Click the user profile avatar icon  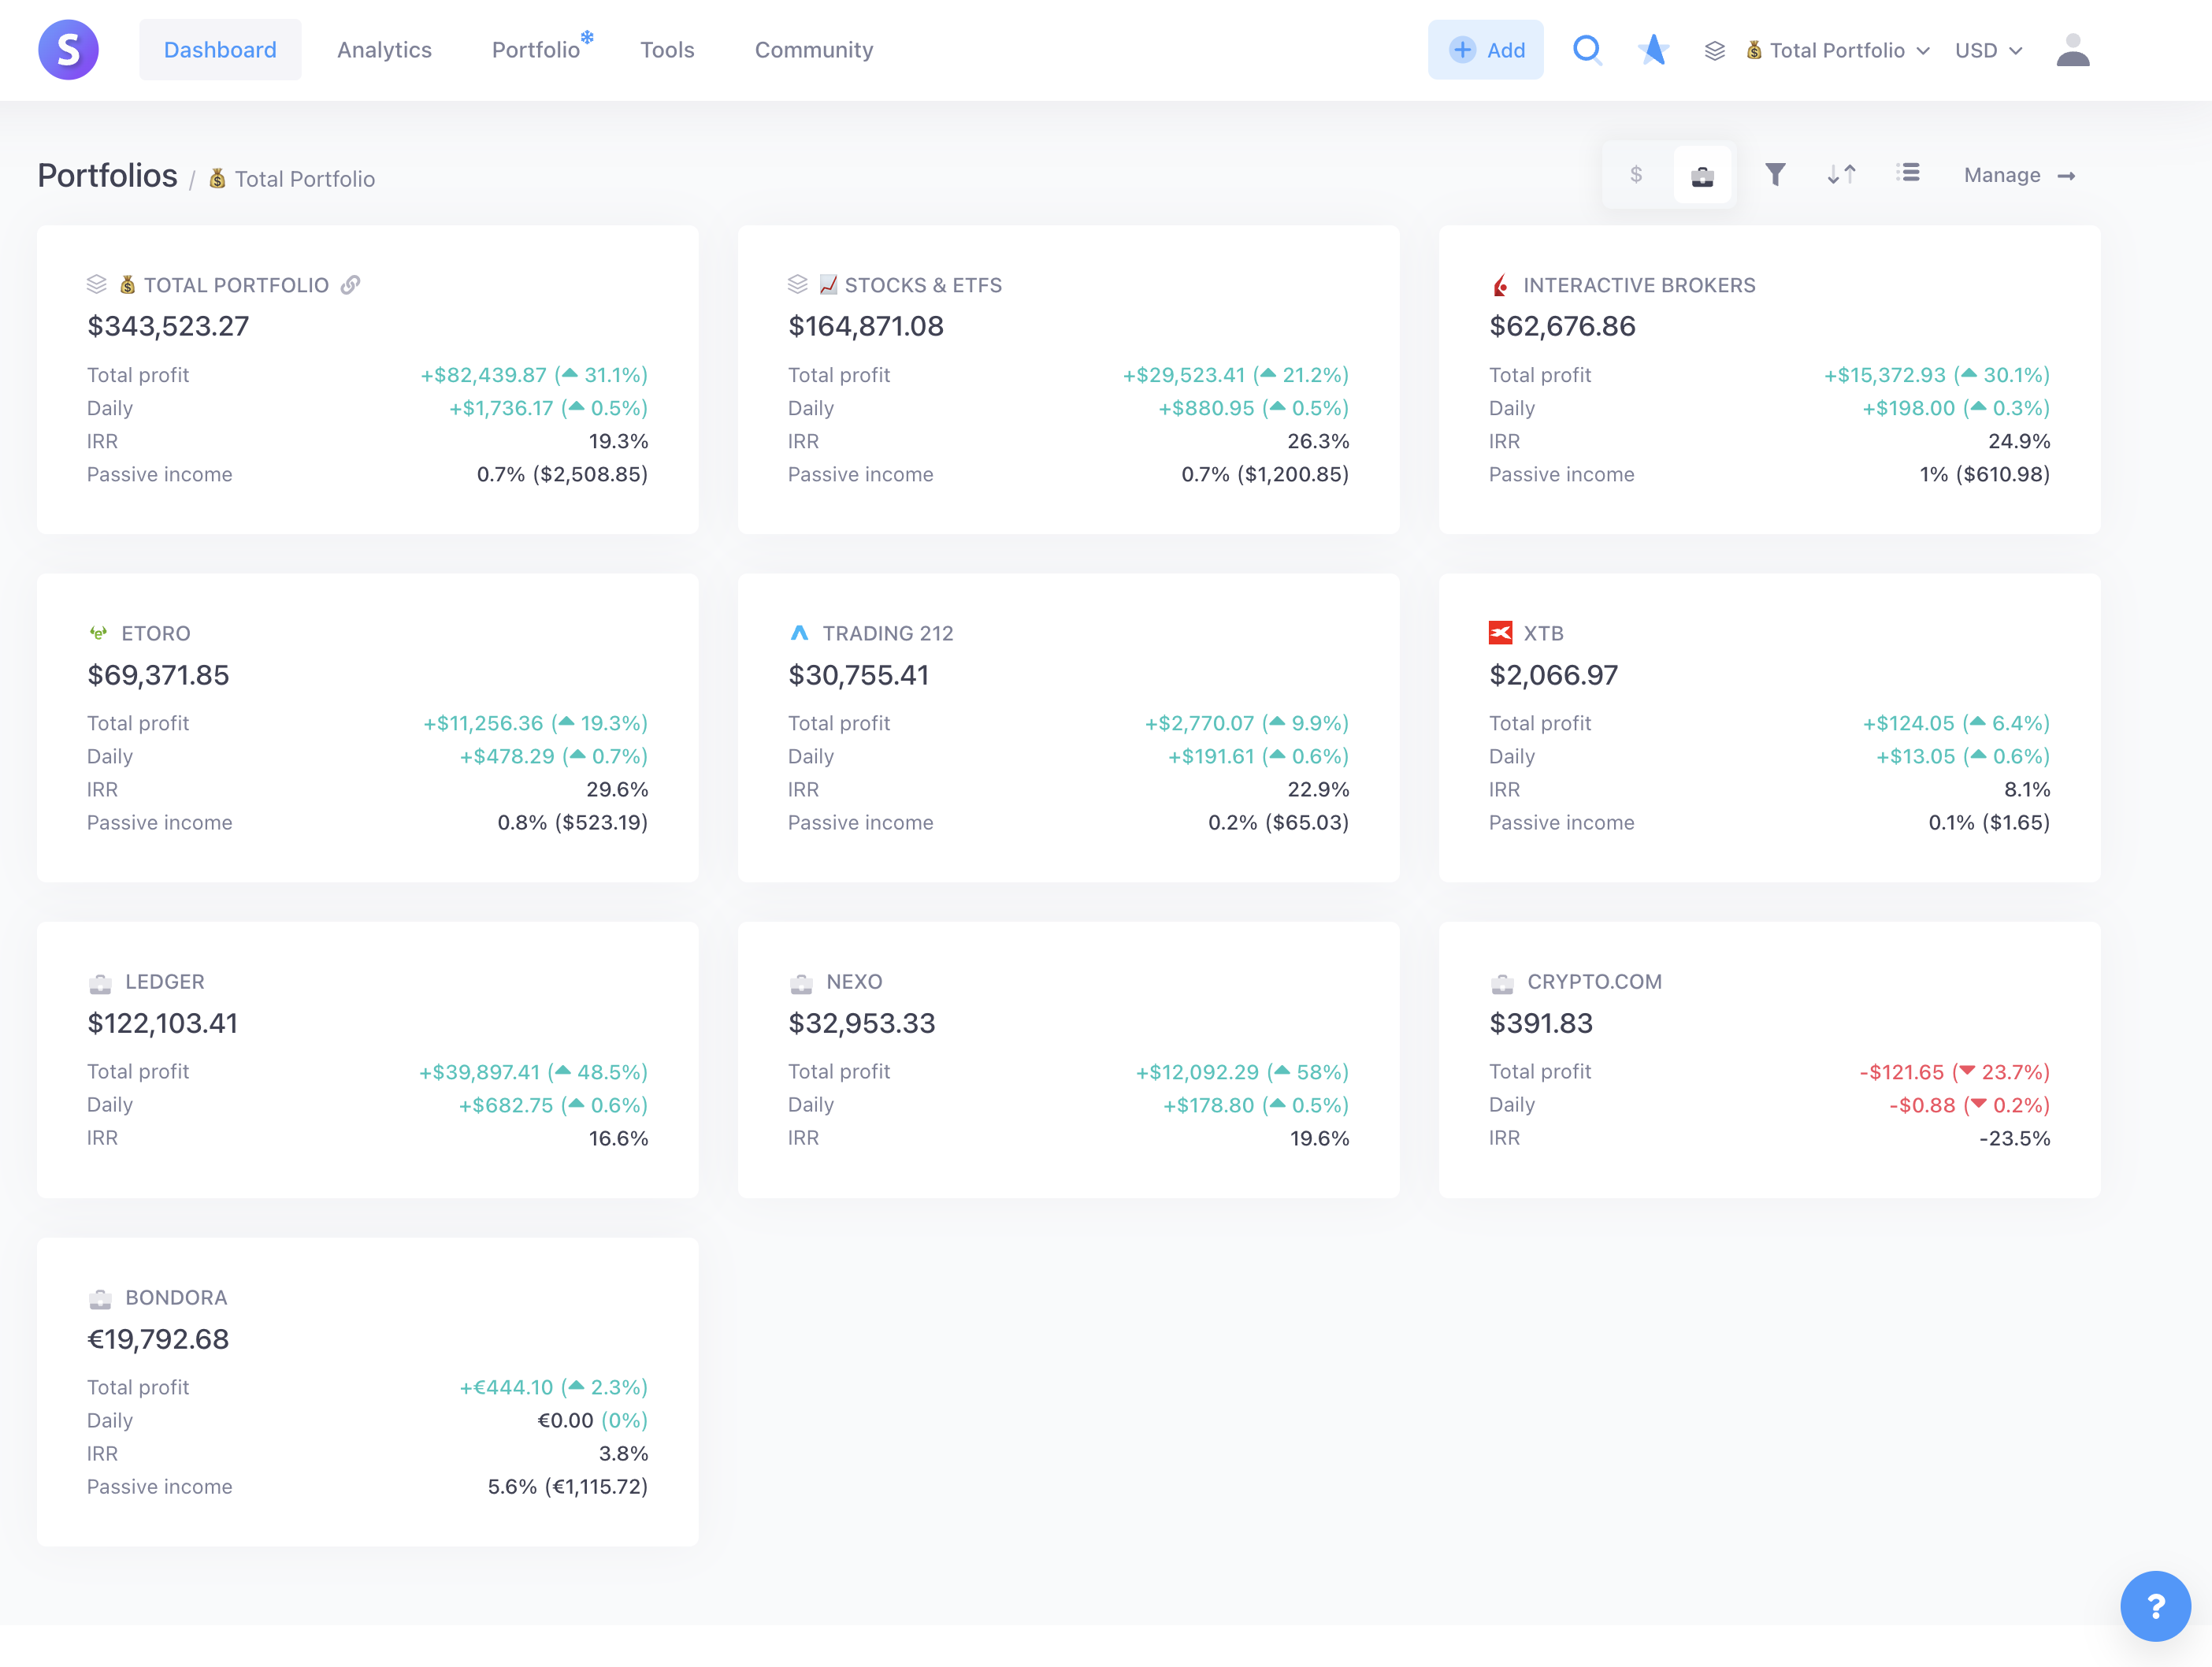click(x=2072, y=50)
